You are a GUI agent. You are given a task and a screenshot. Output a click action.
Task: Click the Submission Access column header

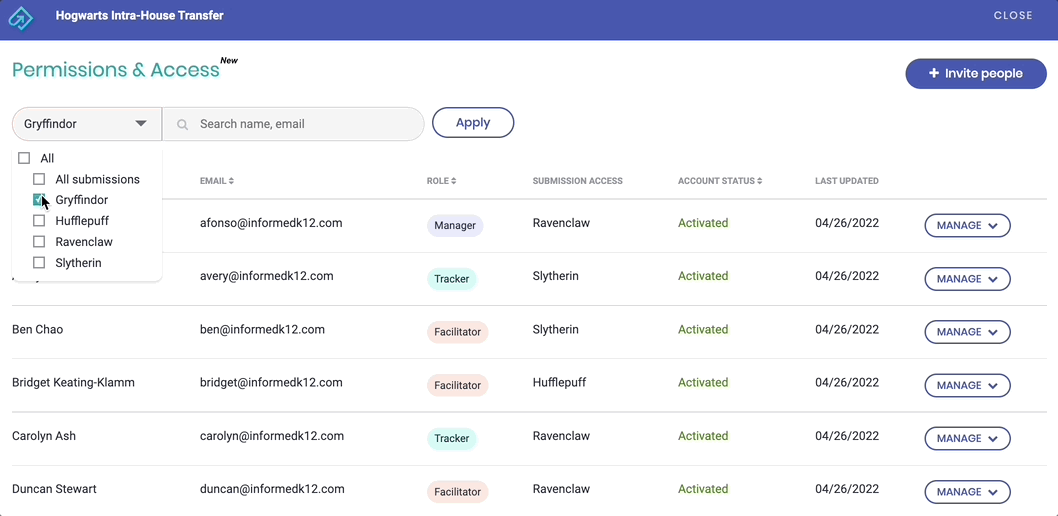click(x=578, y=181)
